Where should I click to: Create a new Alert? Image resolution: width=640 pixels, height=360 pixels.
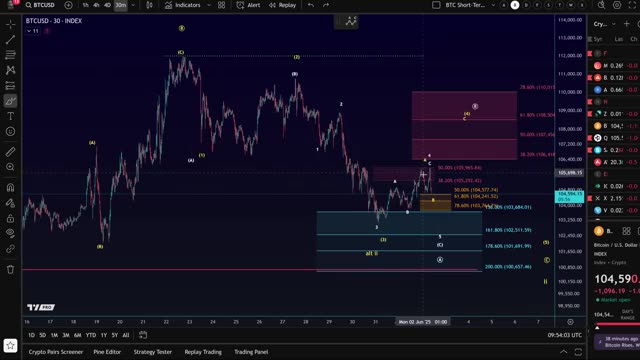pyautogui.click(x=249, y=5)
